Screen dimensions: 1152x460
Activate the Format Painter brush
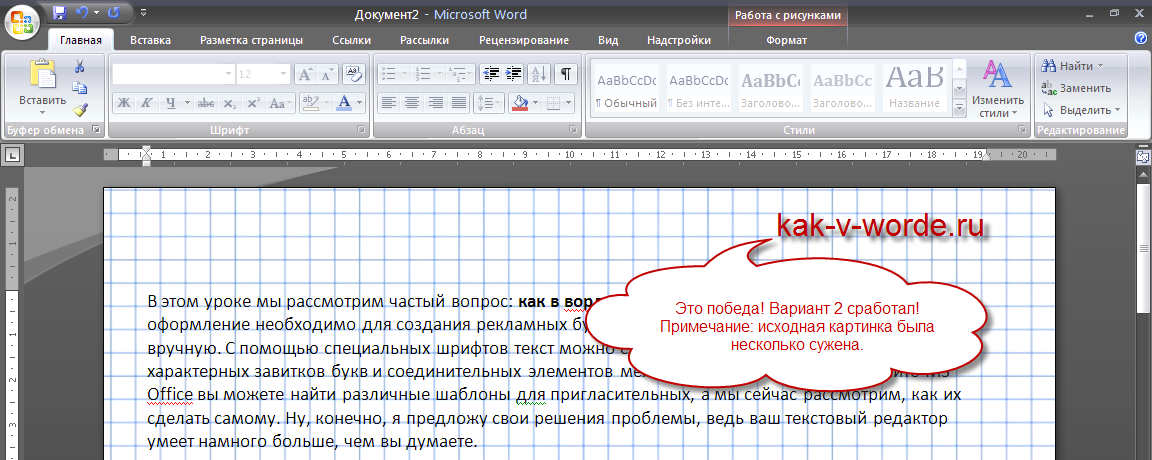coord(79,109)
